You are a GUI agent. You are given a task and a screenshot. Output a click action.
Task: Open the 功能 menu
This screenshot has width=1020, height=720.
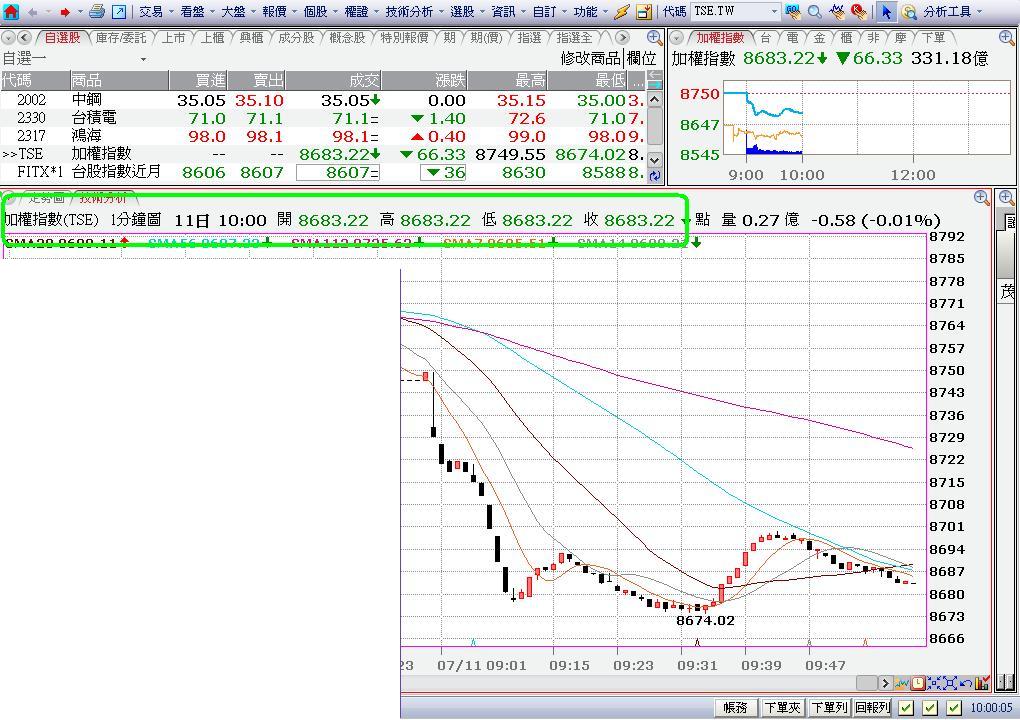(585, 12)
